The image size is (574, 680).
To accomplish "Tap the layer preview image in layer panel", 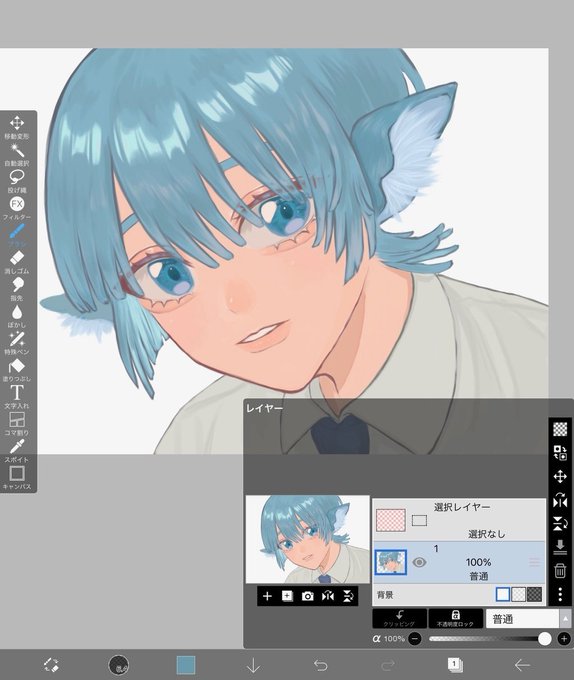I will coord(307,539).
